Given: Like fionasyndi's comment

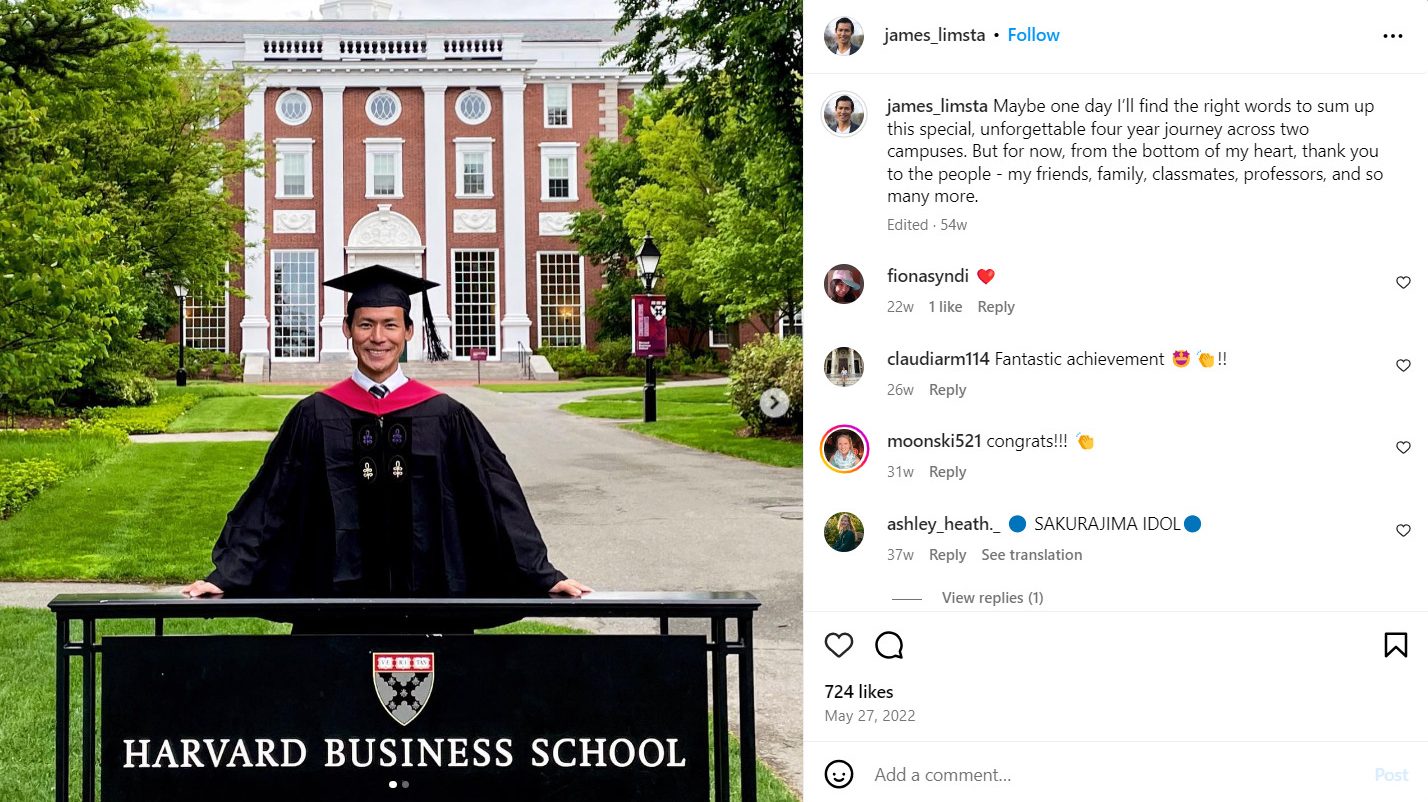Looking at the screenshot, I should click(1403, 283).
